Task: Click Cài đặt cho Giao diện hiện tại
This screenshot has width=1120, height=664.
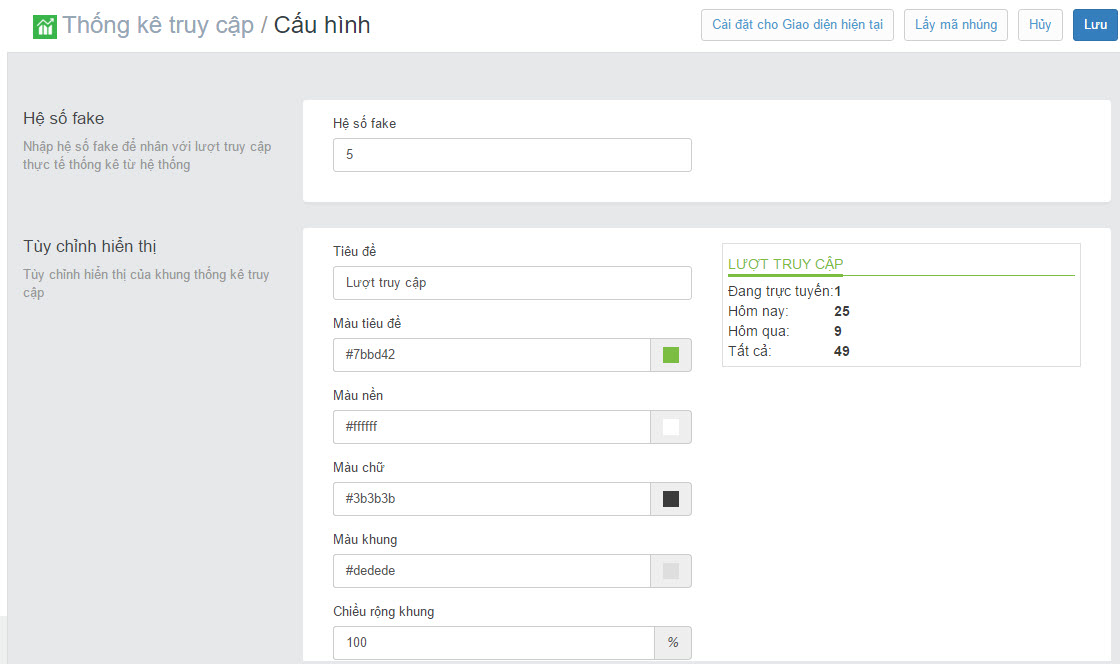Action: (796, 25)
